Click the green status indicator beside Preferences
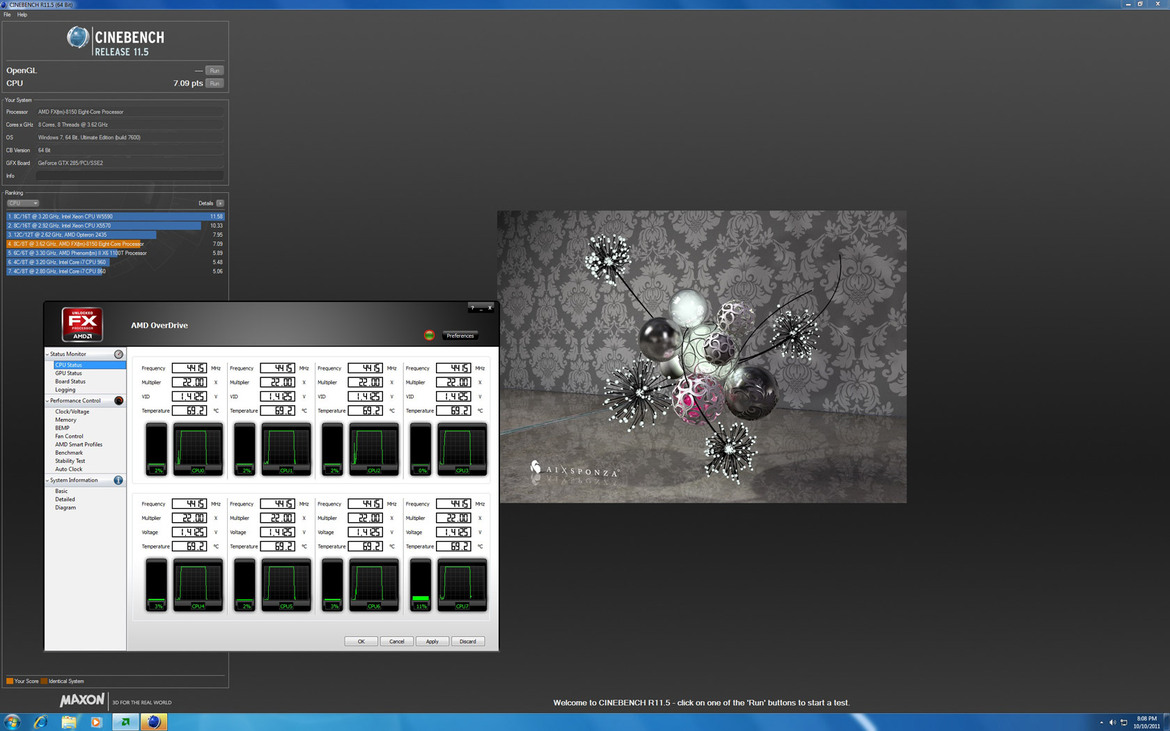Image resolution: width=1170 pixels, height=731 pixels. tap(429, 335)
